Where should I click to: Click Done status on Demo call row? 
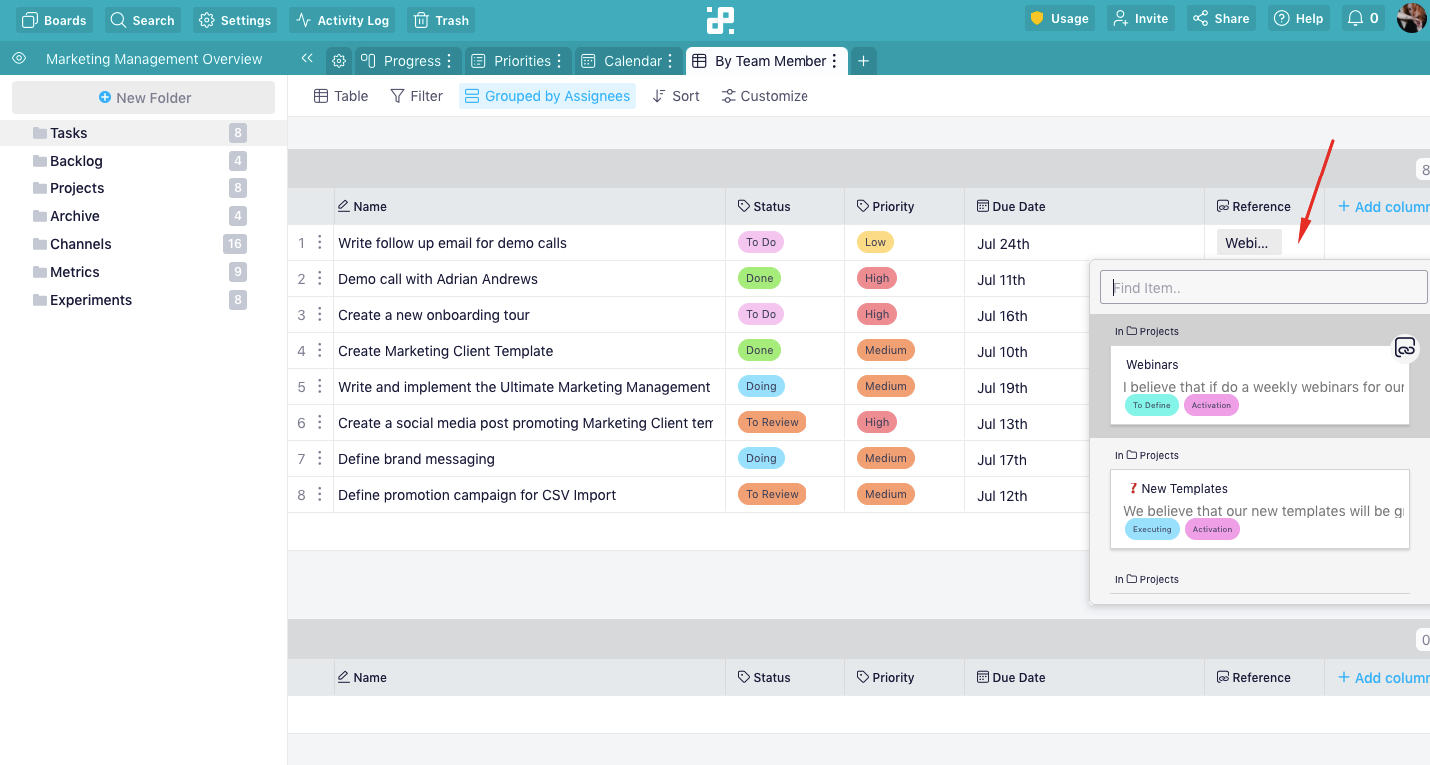759,278
